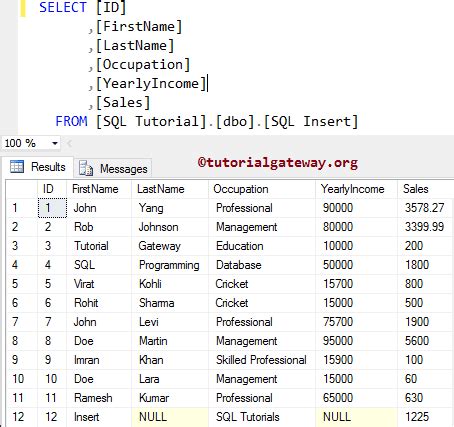This screenshot has width=454, height=427.
Task: Click the 'Database' occupation cell
Action: point(262,265)
